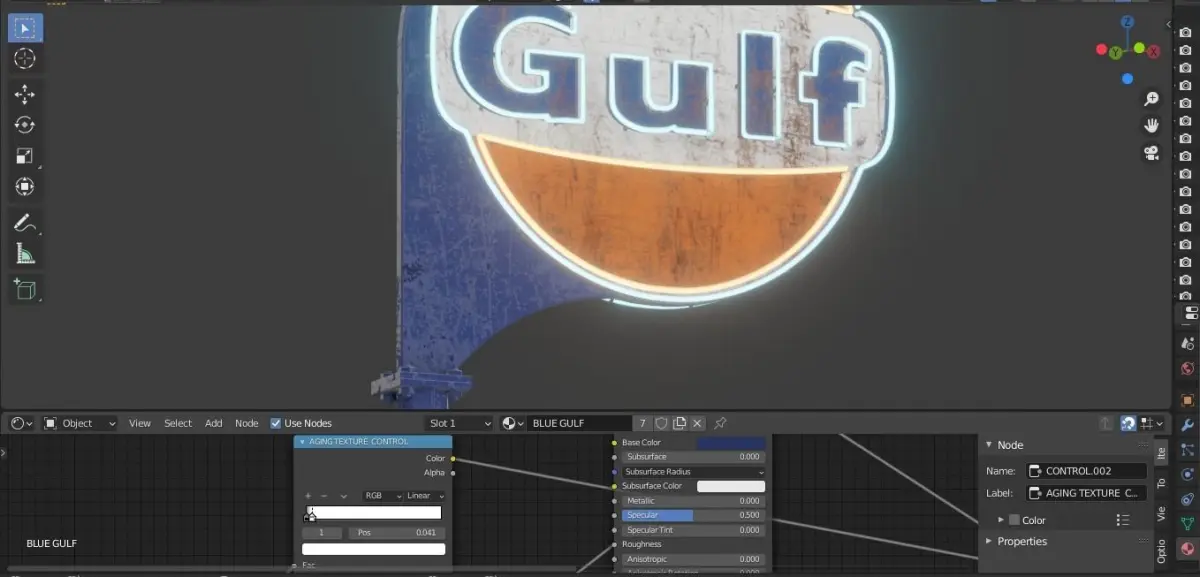1200x577 pixels.
Task: Open the Node menu
Action: click(x=247, y=423)
